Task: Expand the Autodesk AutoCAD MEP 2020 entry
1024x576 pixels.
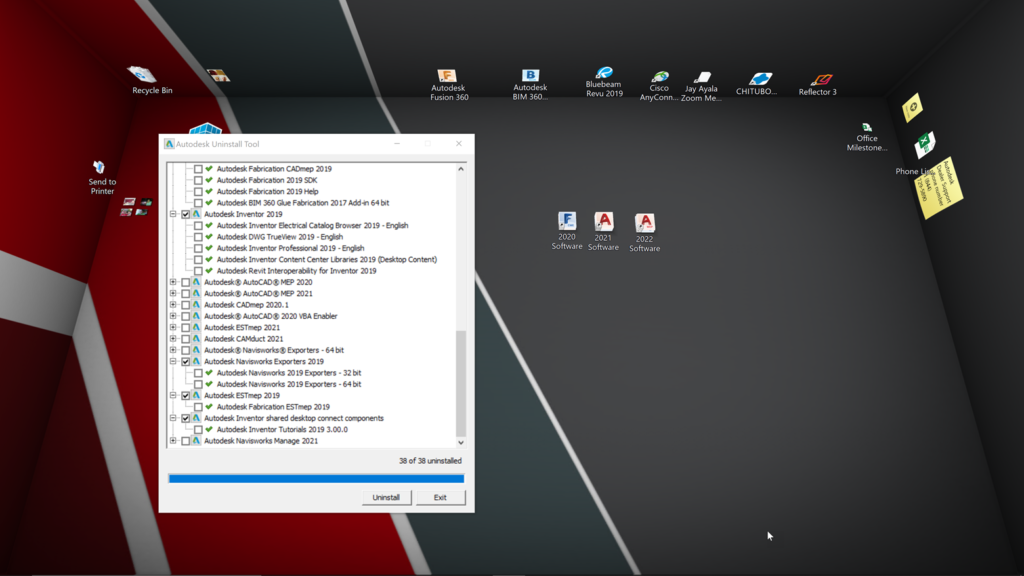Action: (x=173, y=281)
